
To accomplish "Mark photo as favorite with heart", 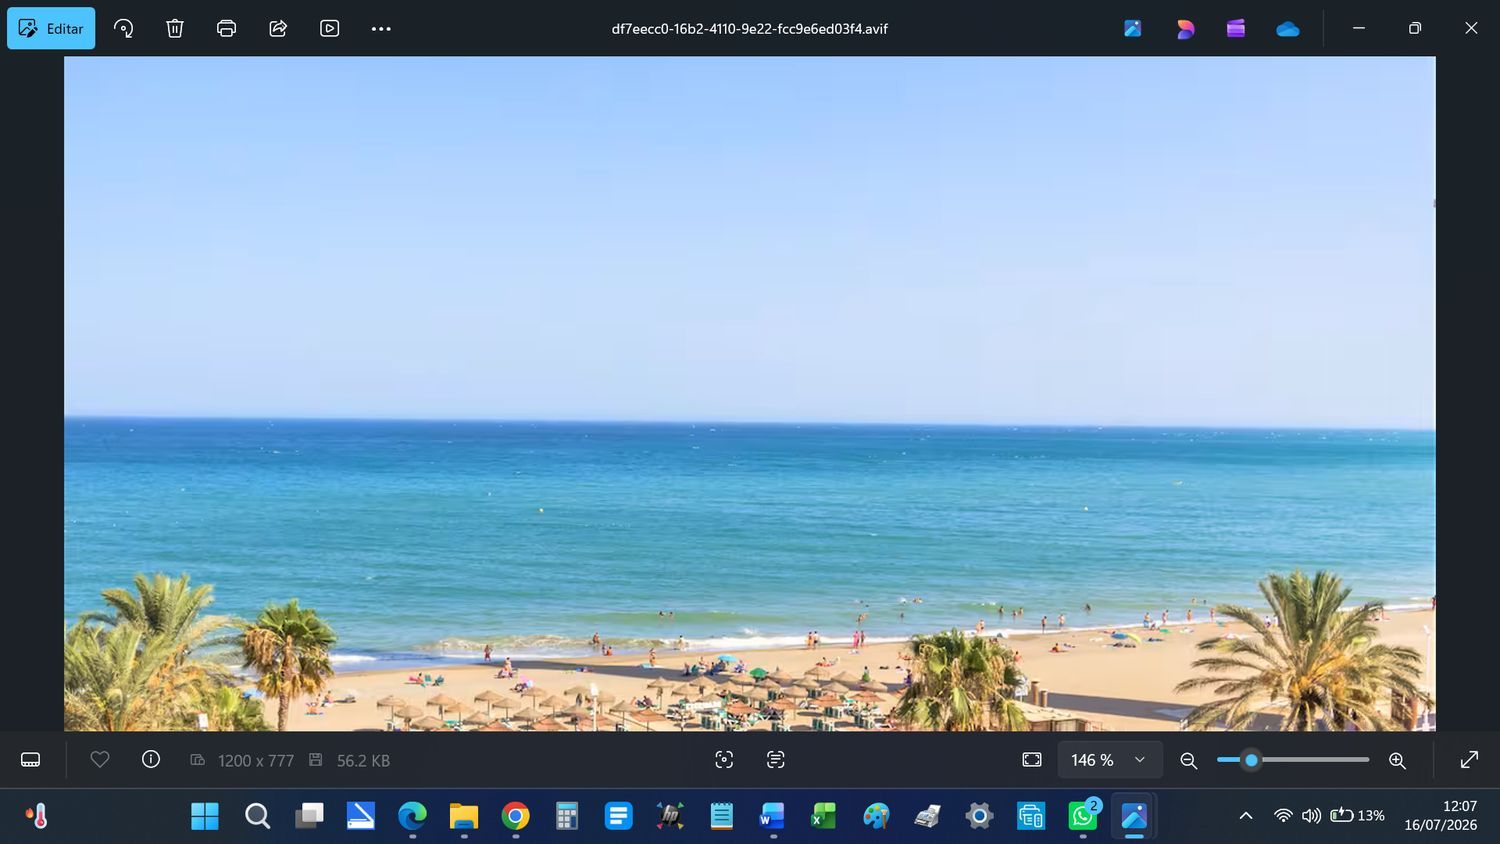I will point(100,760).
